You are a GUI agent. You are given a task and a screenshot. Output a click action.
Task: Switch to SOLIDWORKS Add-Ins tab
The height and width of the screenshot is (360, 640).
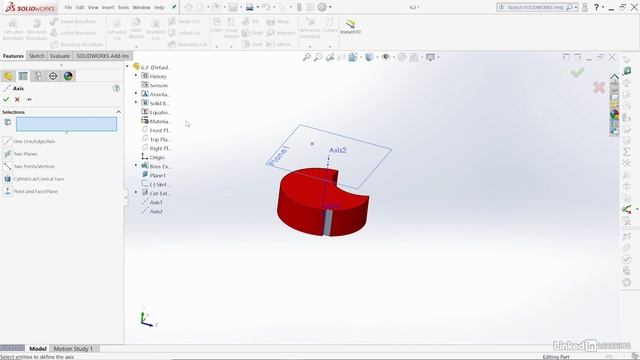pyautogui.click(x=102, y=56)
